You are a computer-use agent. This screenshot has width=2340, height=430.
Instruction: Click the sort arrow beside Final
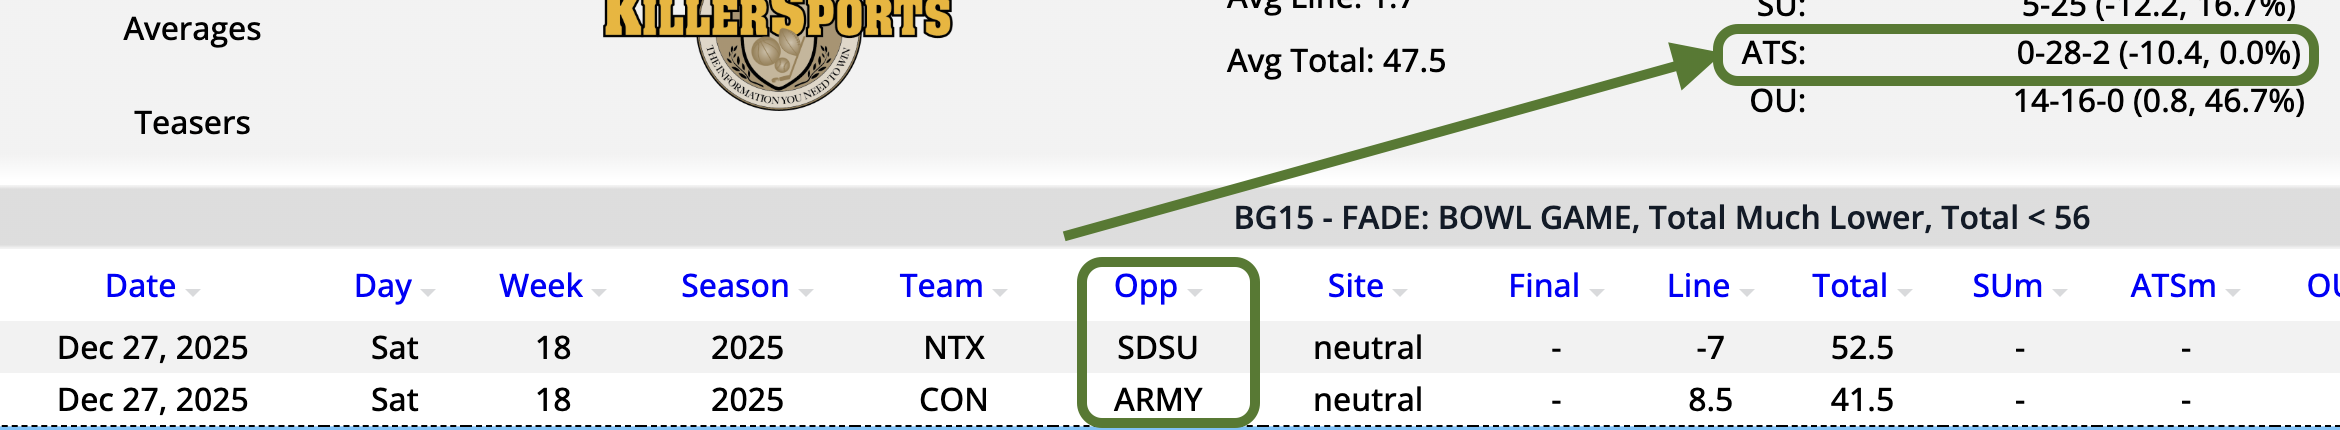(x=1597, y=292)
